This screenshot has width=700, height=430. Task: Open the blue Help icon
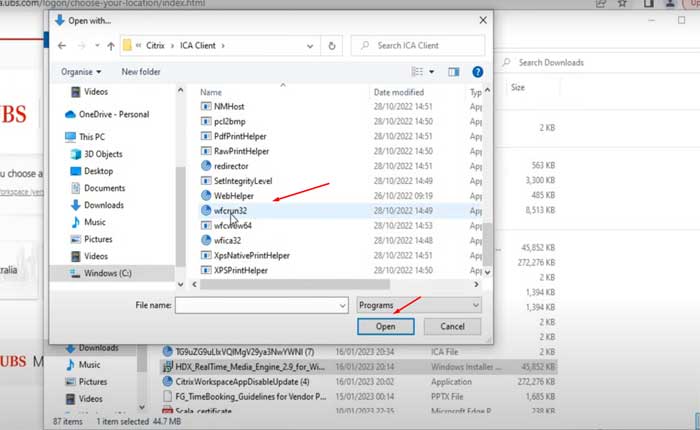pos(477,72)
